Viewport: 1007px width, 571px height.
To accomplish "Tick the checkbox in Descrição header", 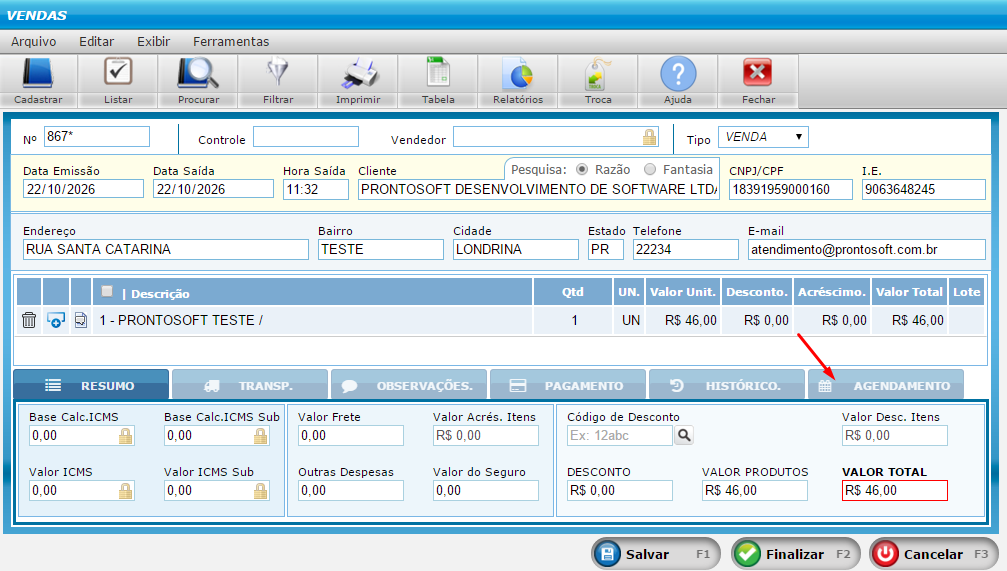I will click(x=107, y=292).
